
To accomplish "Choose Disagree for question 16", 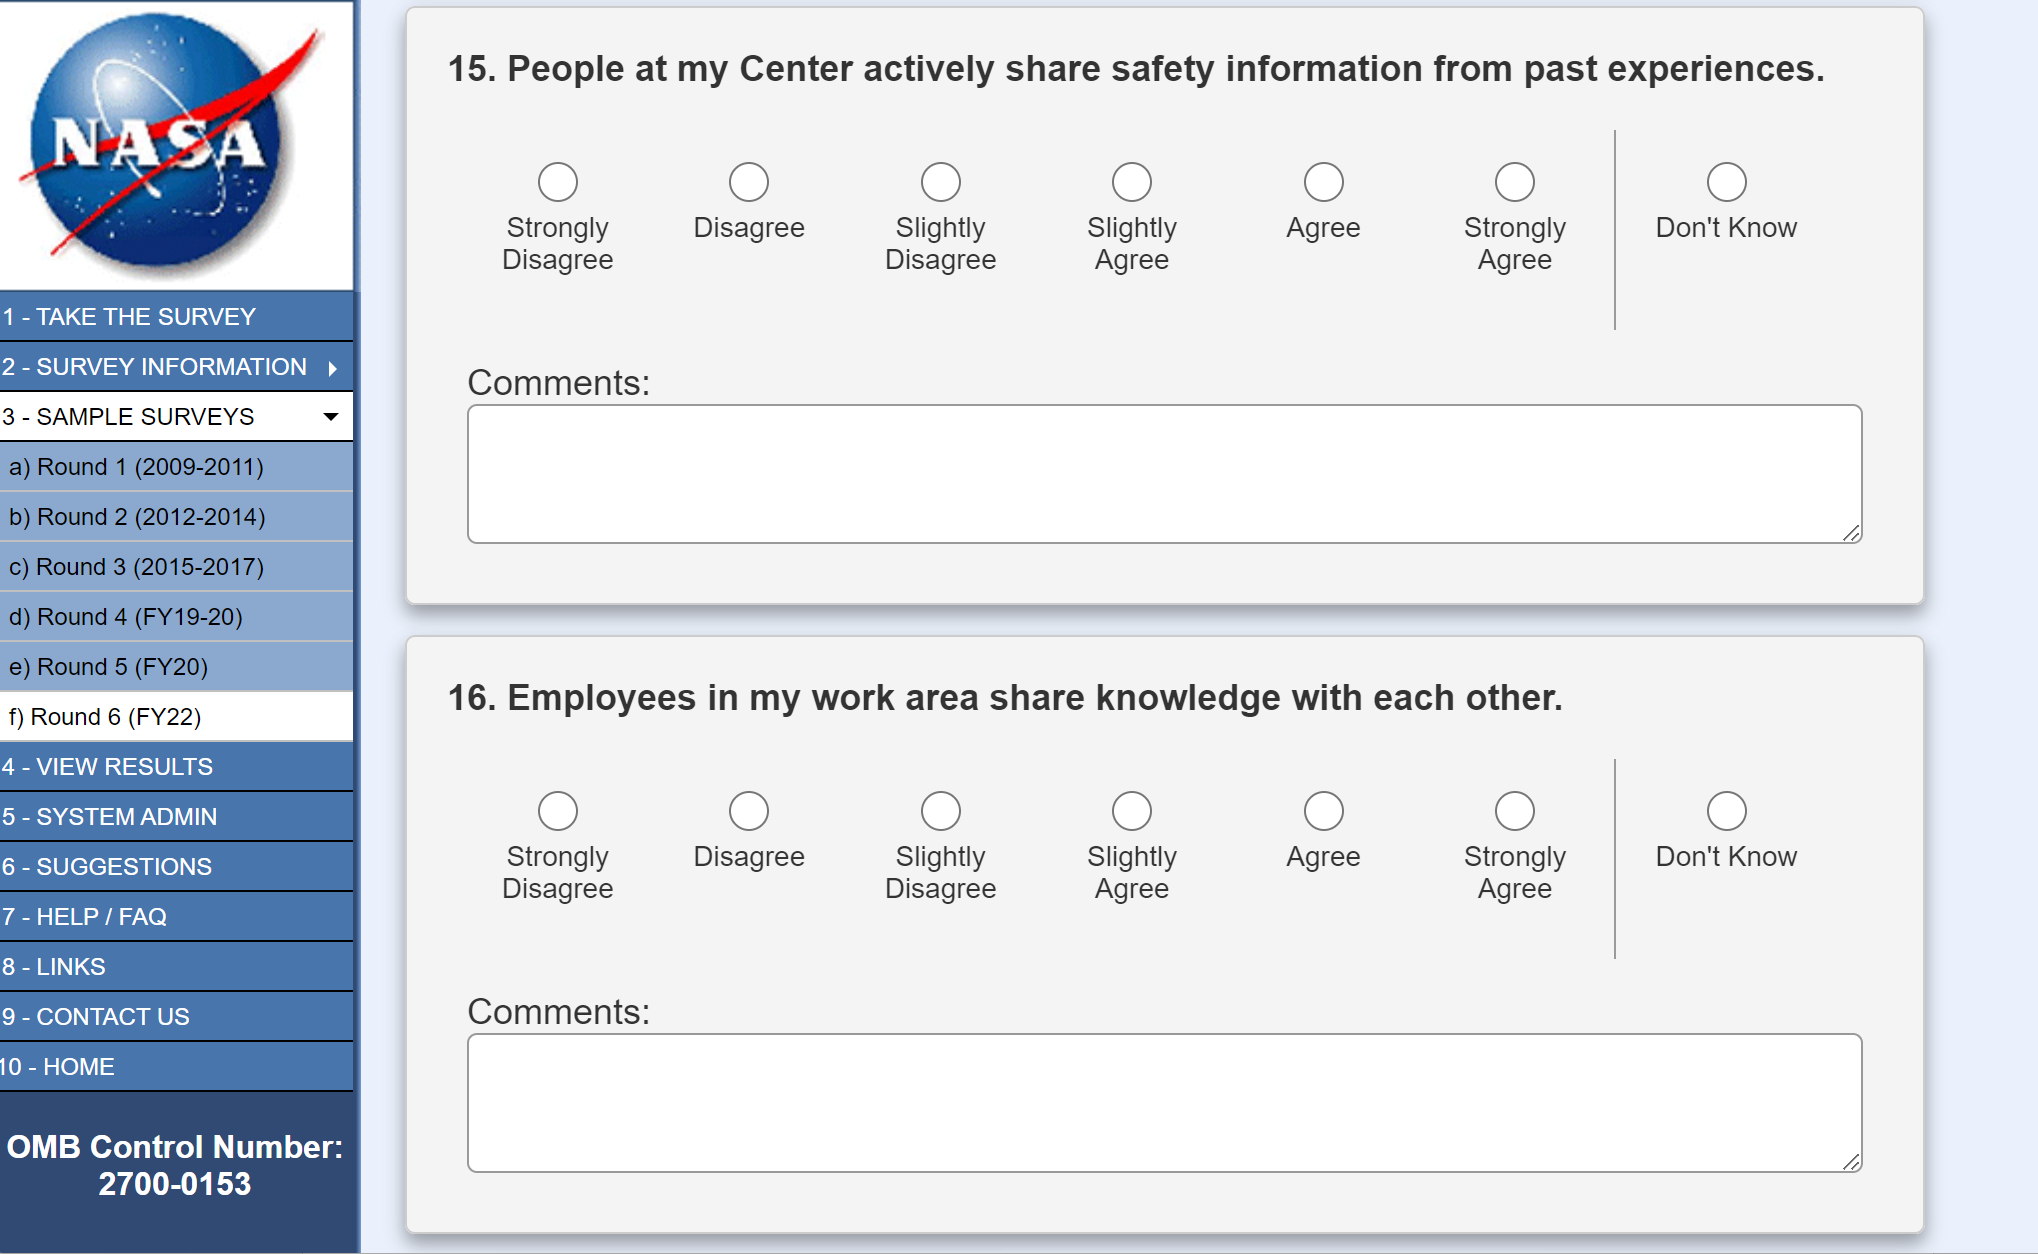I will tap(748, 811).
